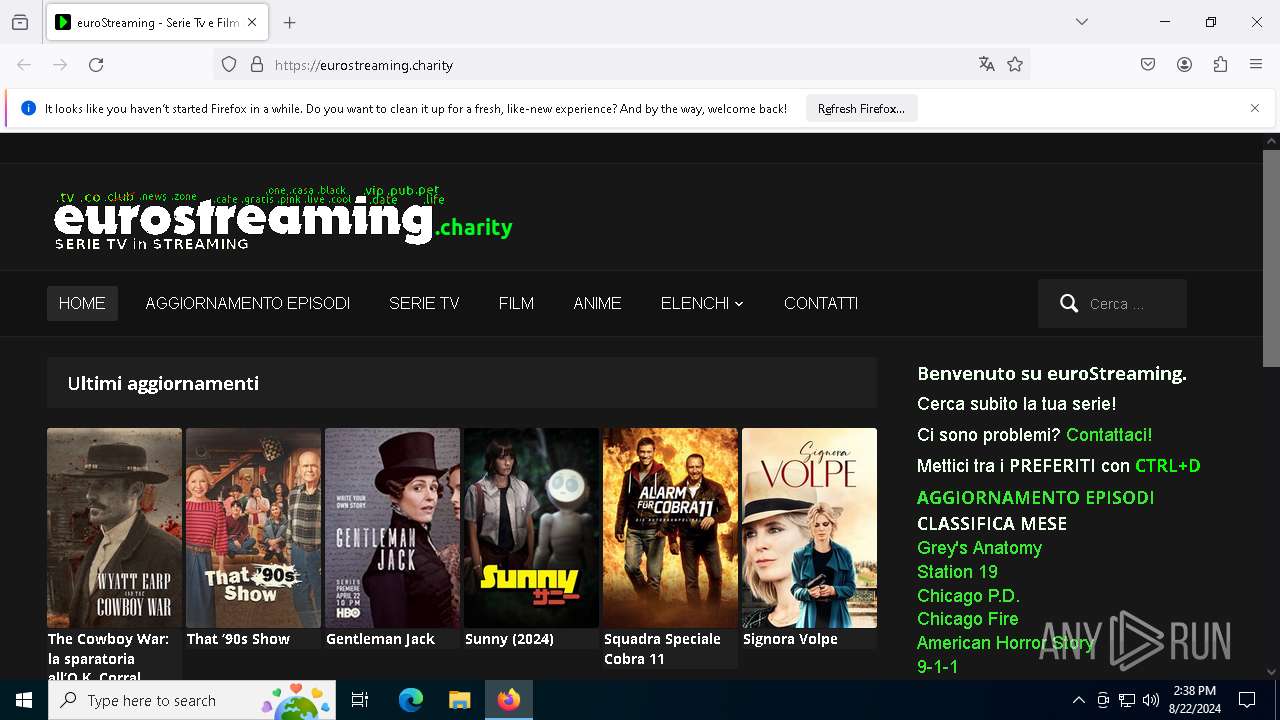
Task: Open the Windows Start menu
Action: coord(24,700)
